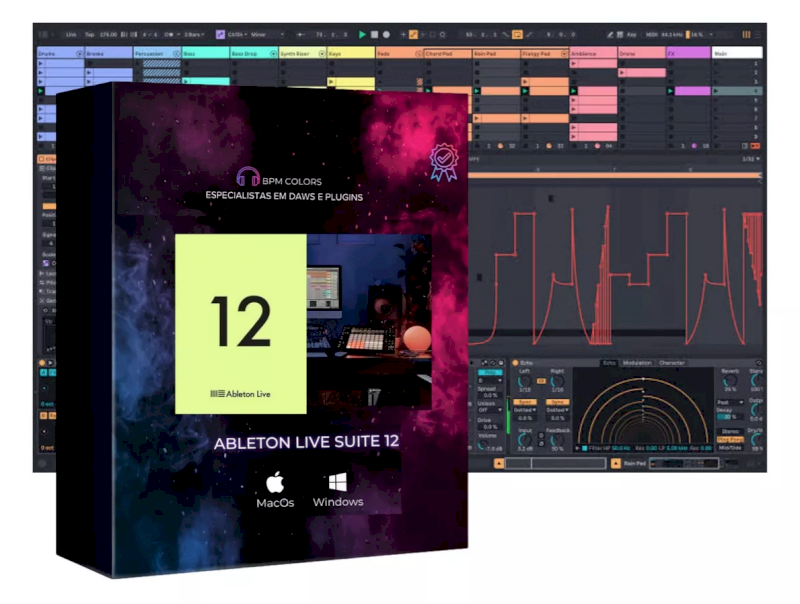Toggle the Echo device activator
Image resolution: width=800 pixels, height=604 pixels.
pos(515,363)
